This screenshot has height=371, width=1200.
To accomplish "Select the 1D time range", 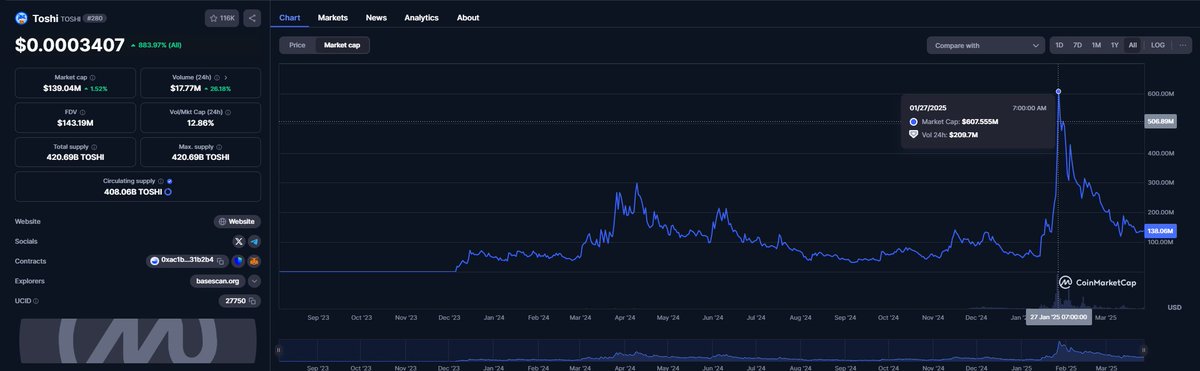I will (1059, 45).
